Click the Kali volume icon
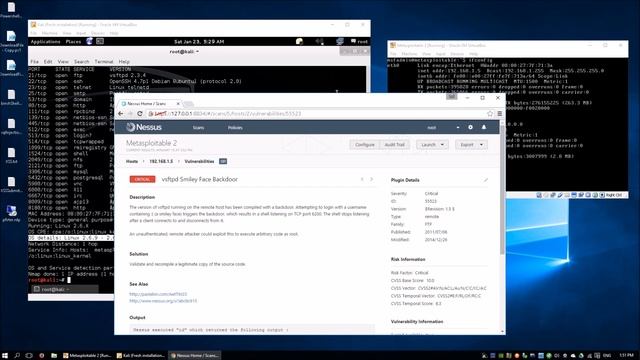Image resolution: width=640 pixels, height=360 pixels. click(319, 41)
